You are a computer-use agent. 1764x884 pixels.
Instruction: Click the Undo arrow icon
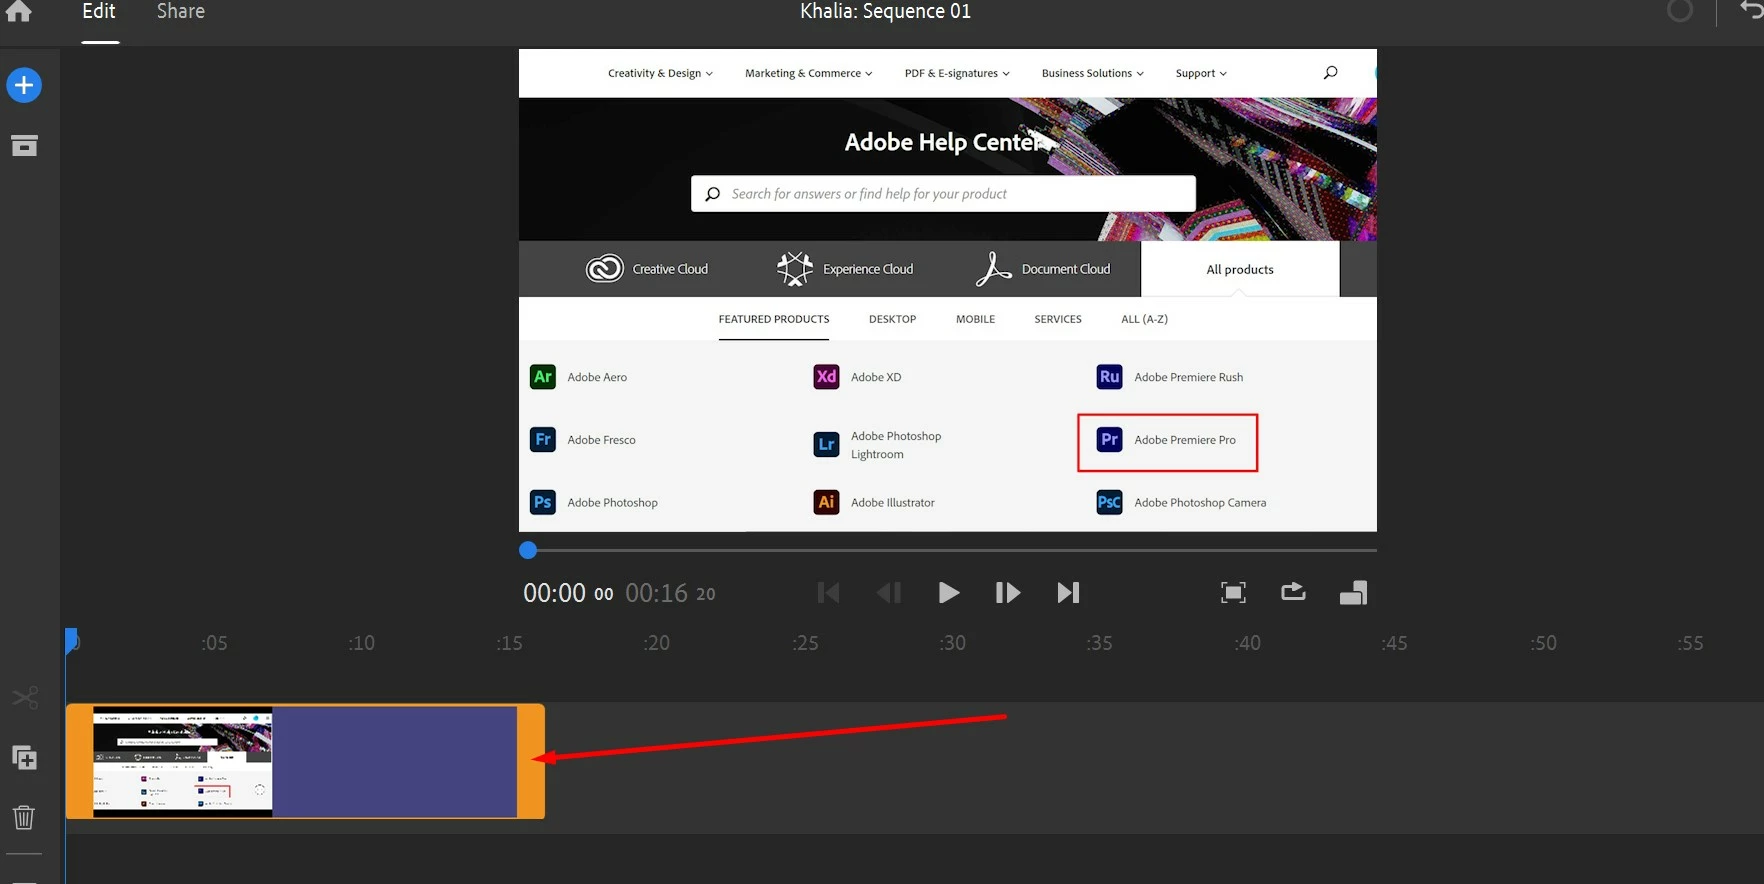pos(1751,10)
